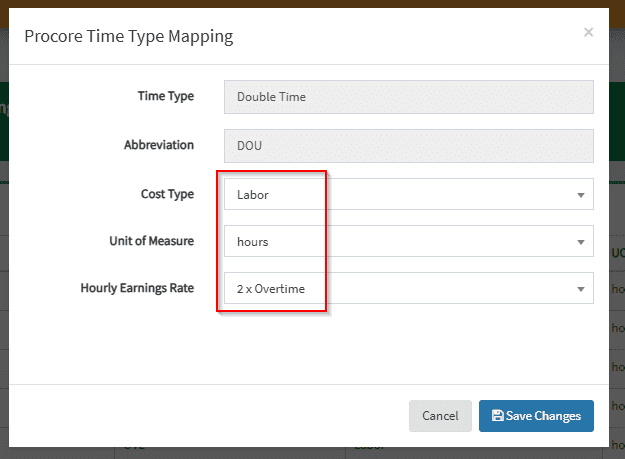Close the dialog using the X icon

(588, 32)
